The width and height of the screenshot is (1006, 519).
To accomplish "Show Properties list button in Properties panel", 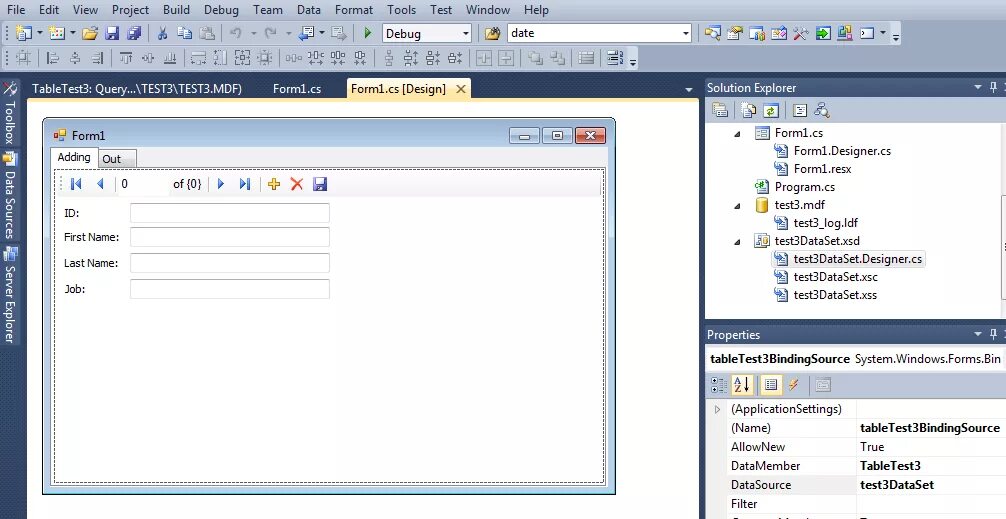I will (771, 385).
